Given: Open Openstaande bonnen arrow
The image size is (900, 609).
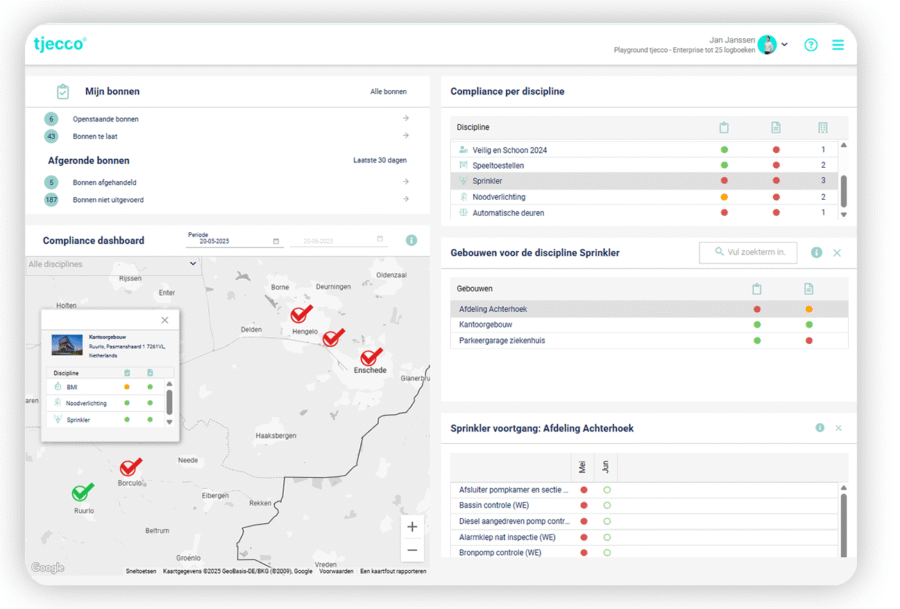Looking at the screenshot, I should (406, 118).
